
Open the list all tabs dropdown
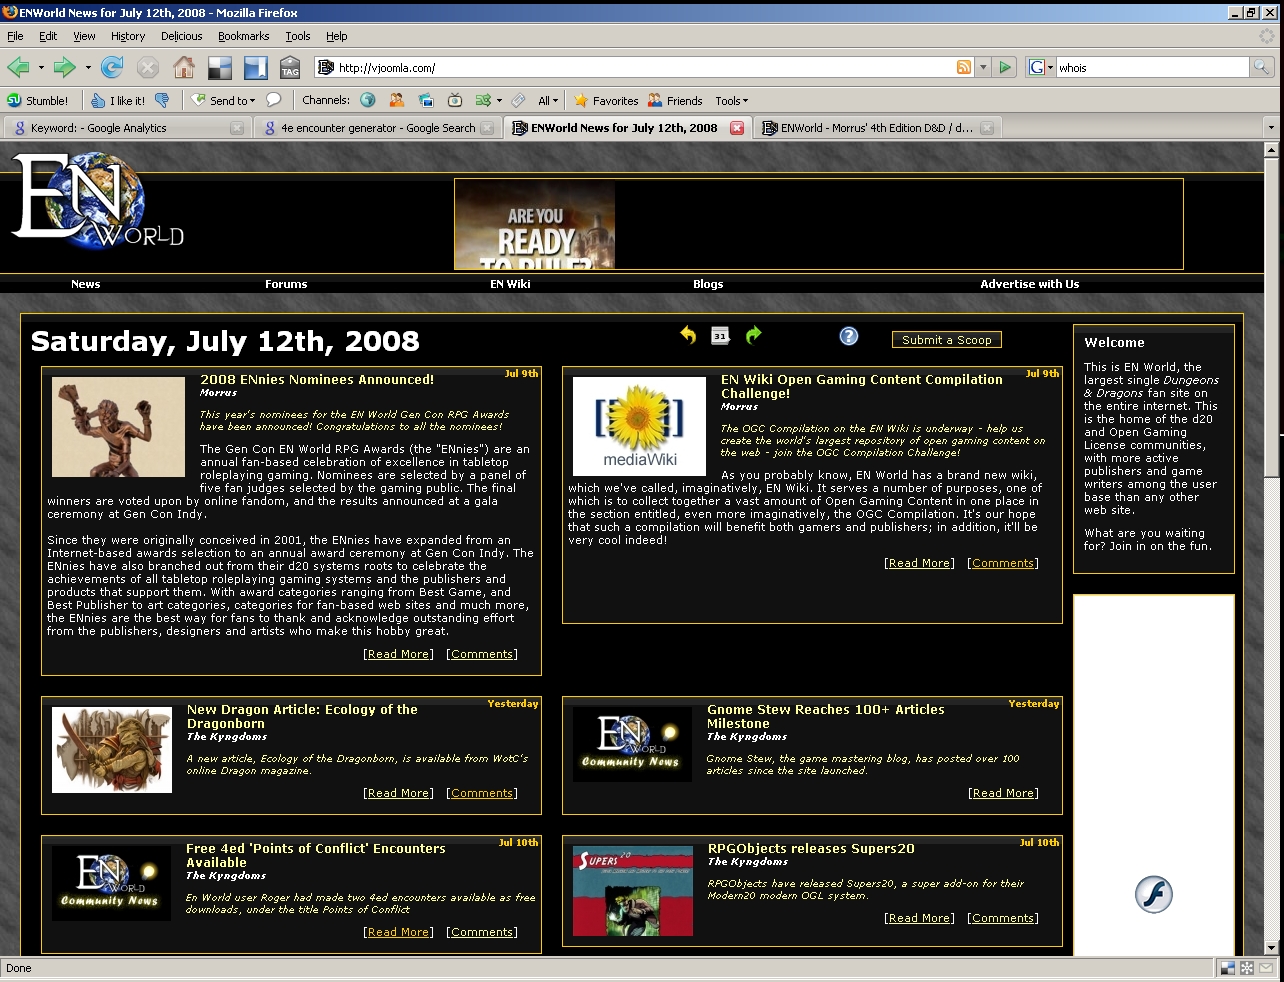click(1271, 127)
